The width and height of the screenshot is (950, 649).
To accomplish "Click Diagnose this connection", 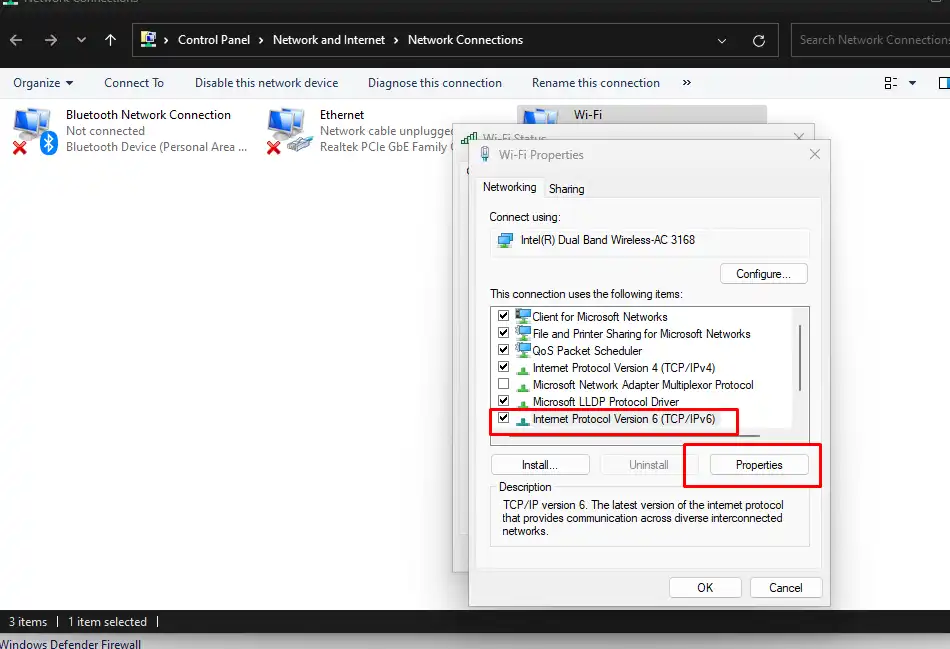I will coord(435,83).
